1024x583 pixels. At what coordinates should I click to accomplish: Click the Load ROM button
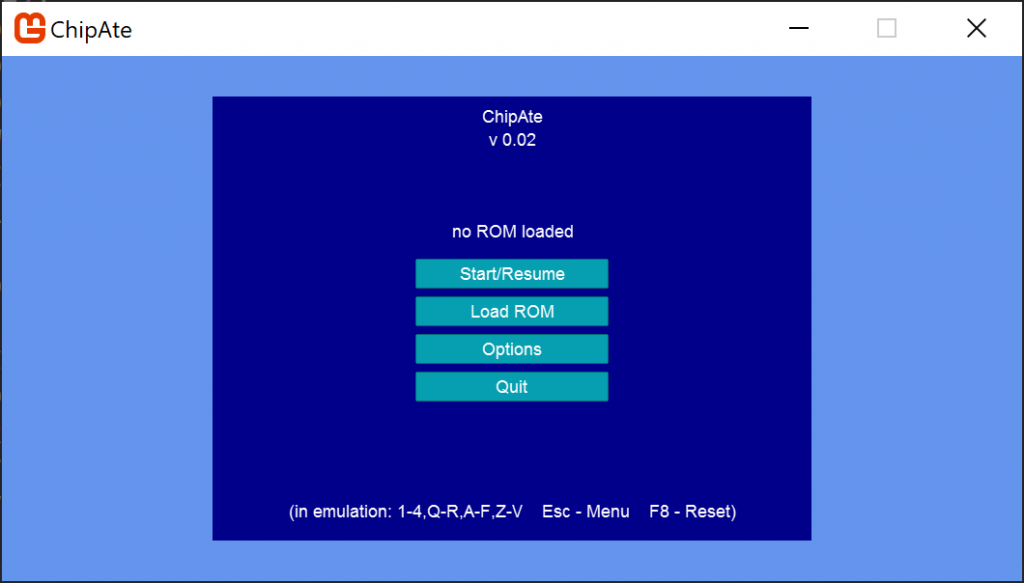[x=512, y=311]
